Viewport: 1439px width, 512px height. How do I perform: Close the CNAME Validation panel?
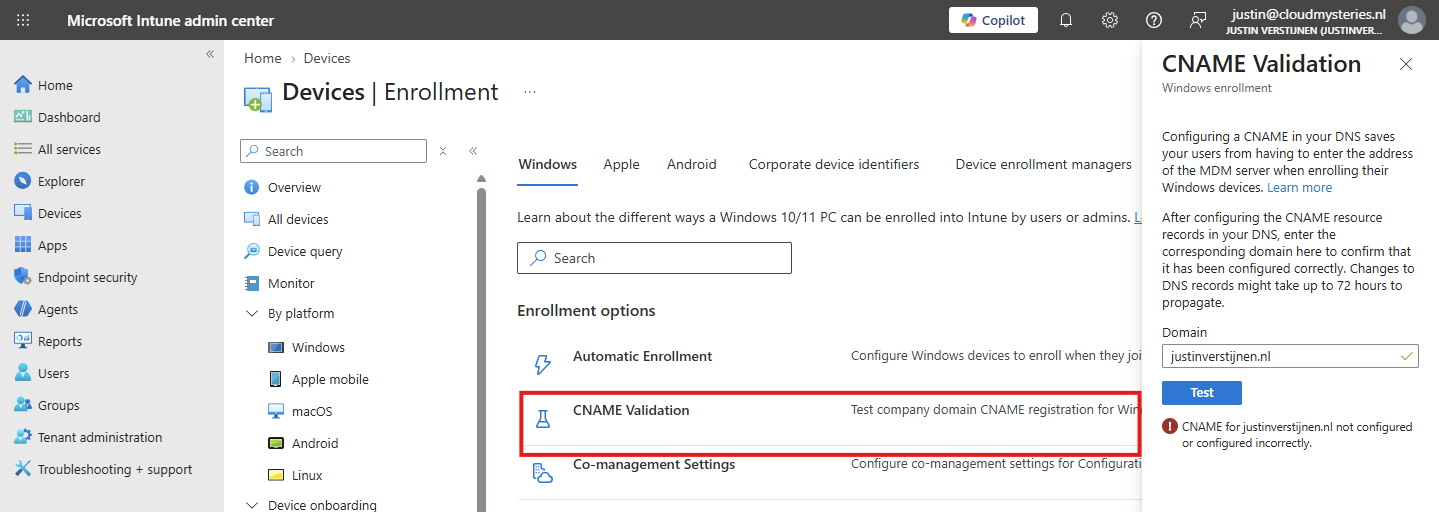pos(1406,64)
